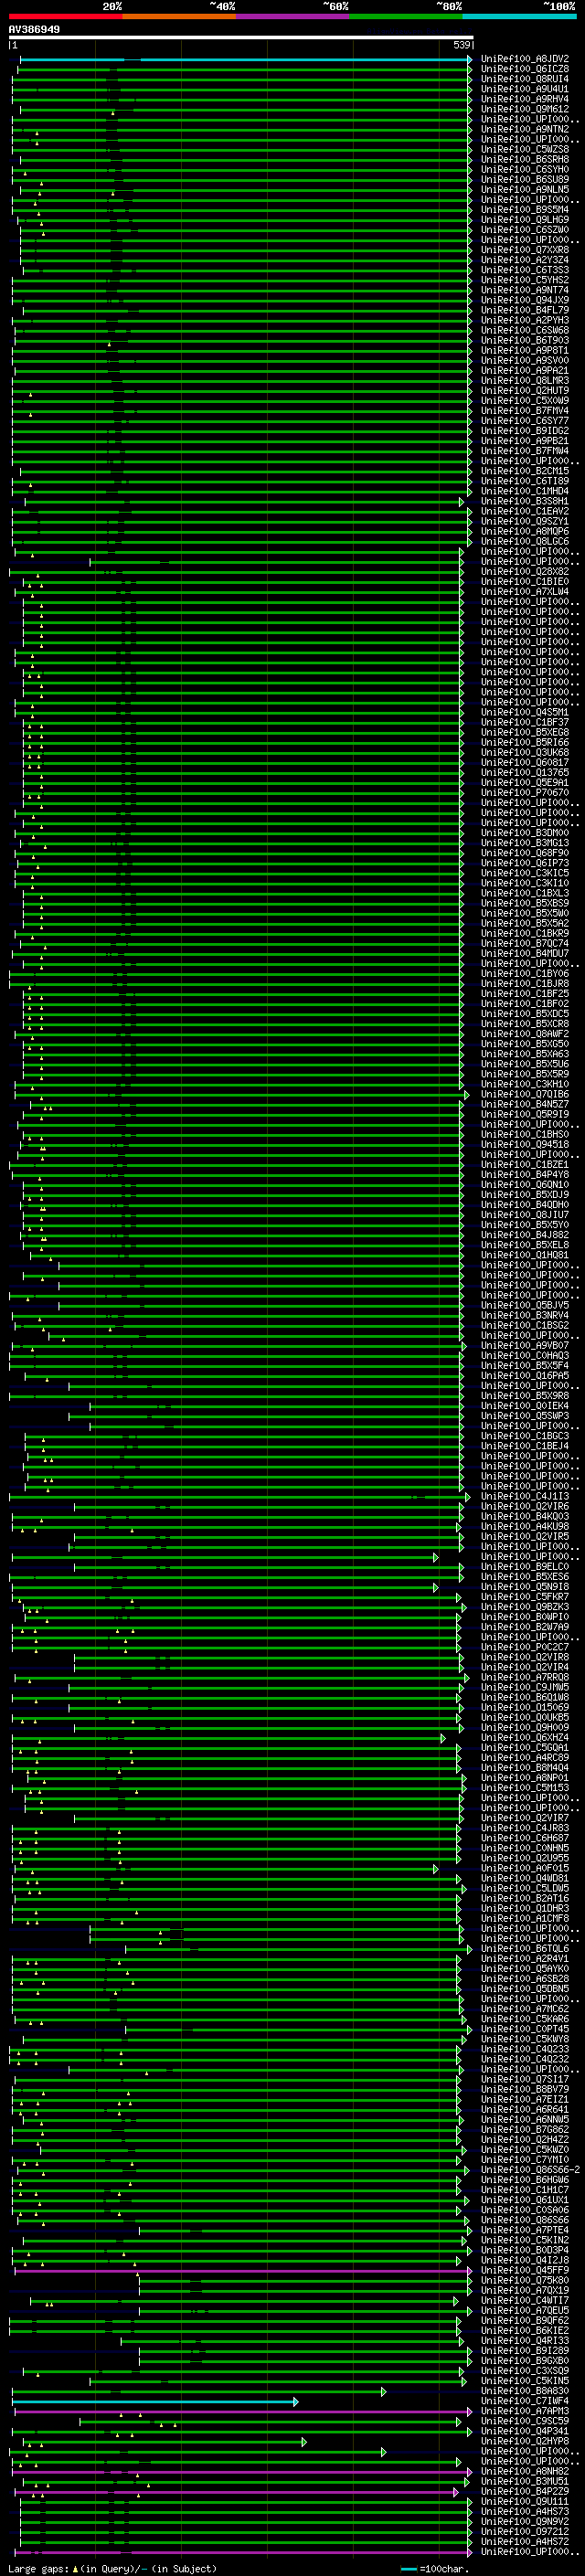Click the cyan alignment bar for A8JDV2
The image size is (585, 2576).
pyautogui.click(x=244, y=59)
